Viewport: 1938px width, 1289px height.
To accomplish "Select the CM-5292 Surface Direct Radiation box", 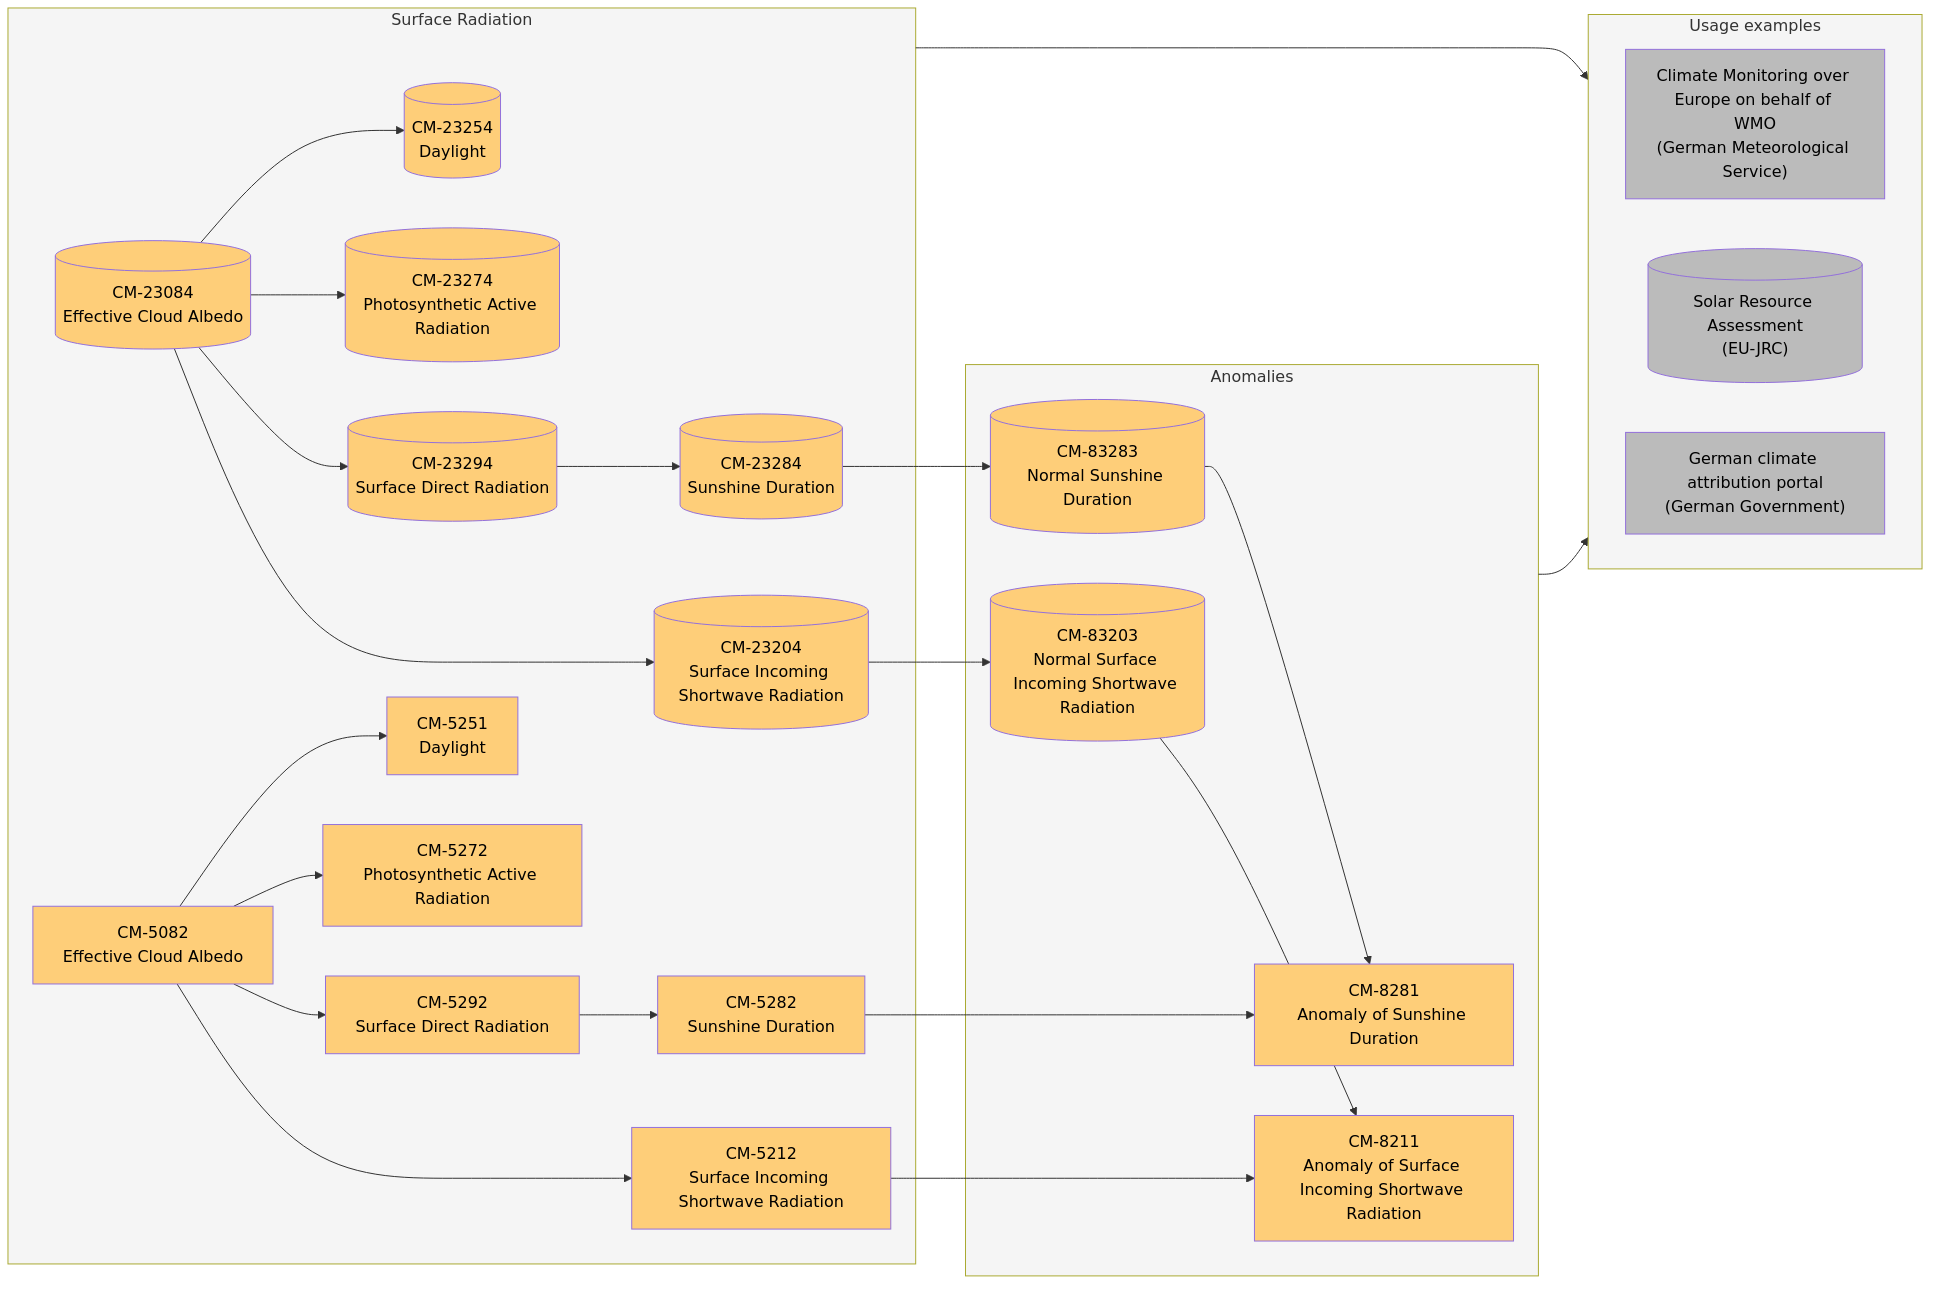I will 452,1015.
